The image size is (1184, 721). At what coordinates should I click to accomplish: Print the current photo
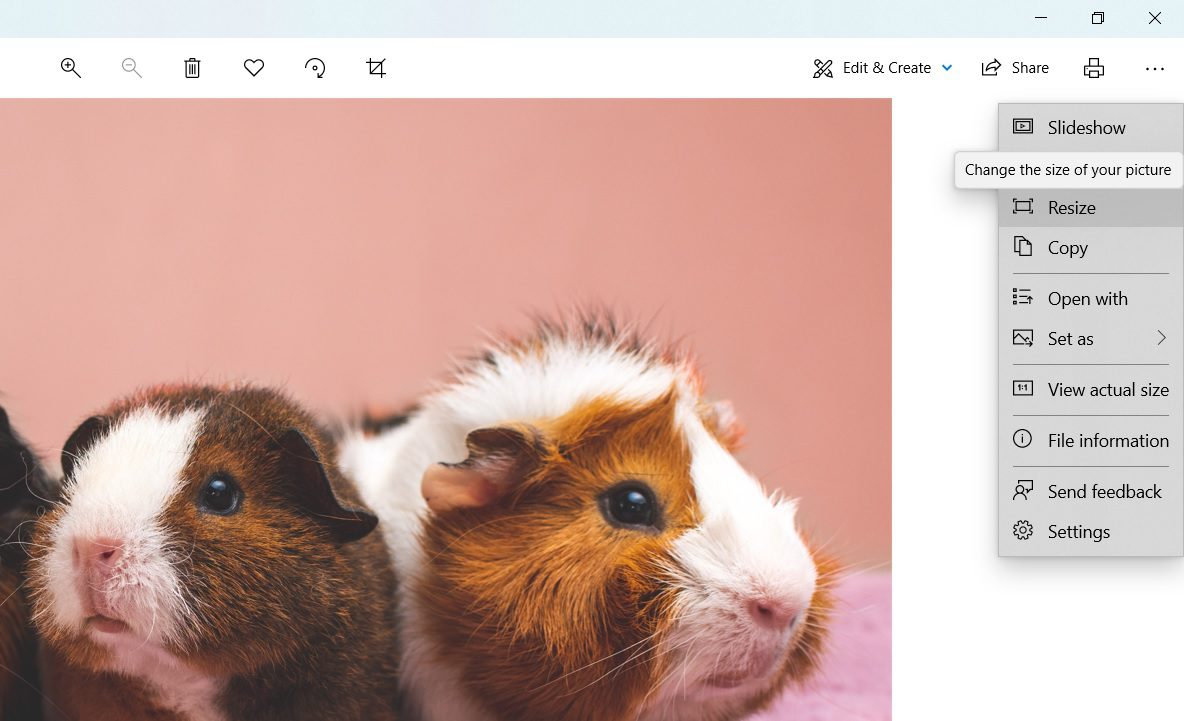click(x=1094, y=67)
